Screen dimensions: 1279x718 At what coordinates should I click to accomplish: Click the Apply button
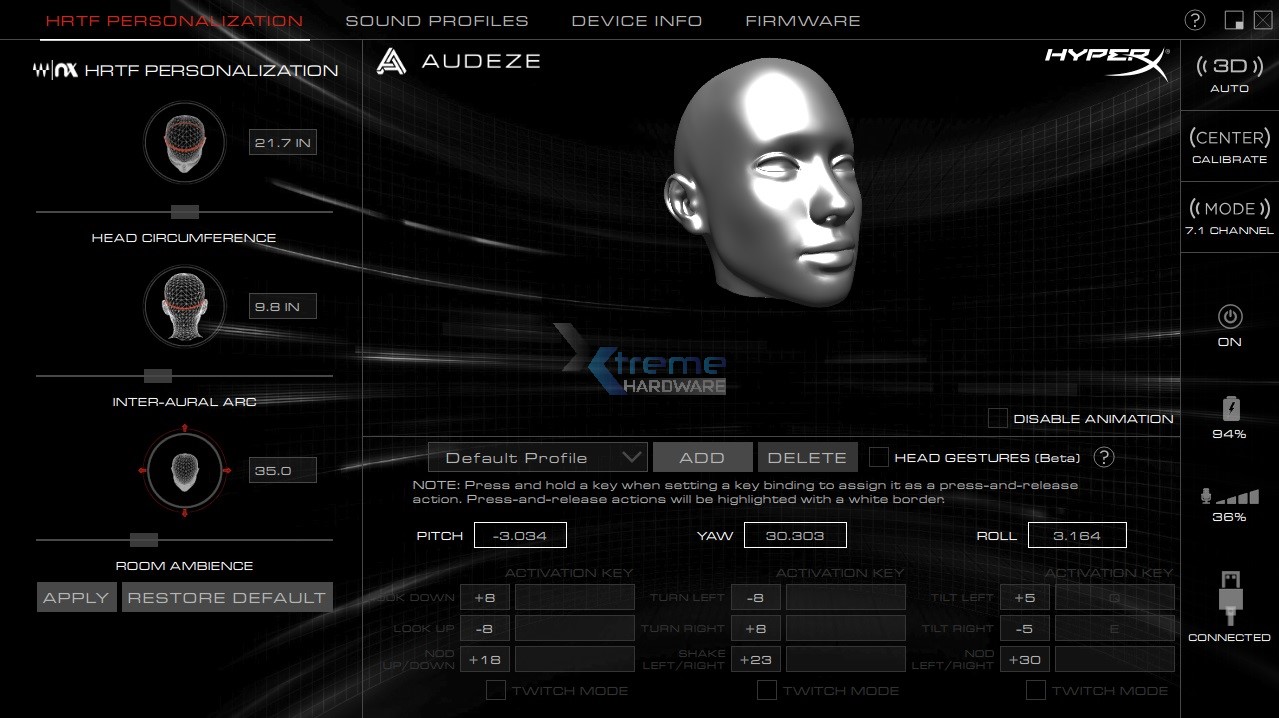point(75,597)
